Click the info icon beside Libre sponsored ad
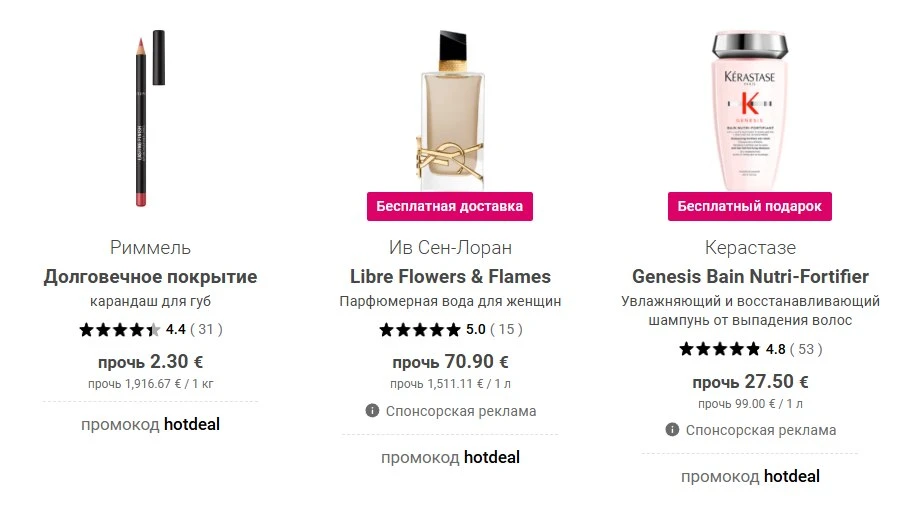904x507 pixels. coord(372,411)
